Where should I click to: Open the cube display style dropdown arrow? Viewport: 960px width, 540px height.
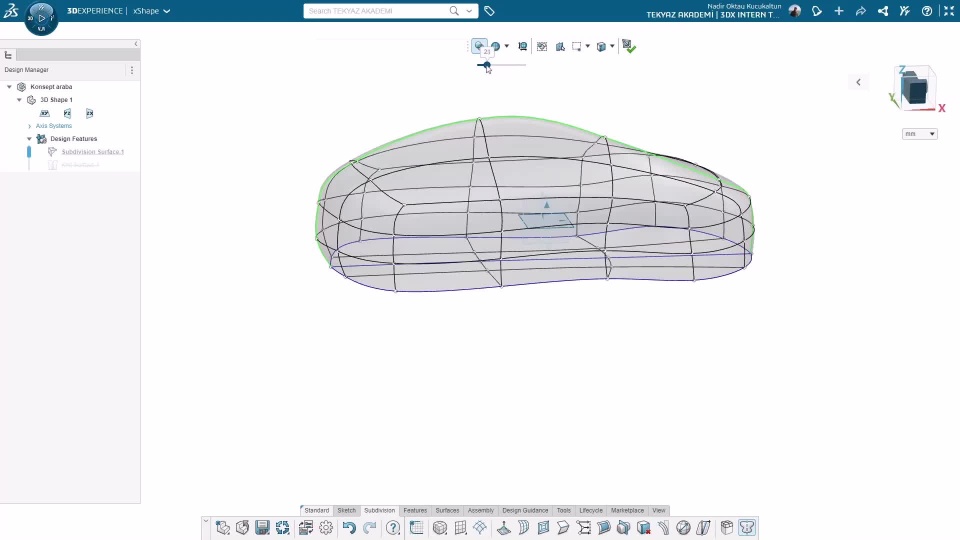(x=612, y=46)
